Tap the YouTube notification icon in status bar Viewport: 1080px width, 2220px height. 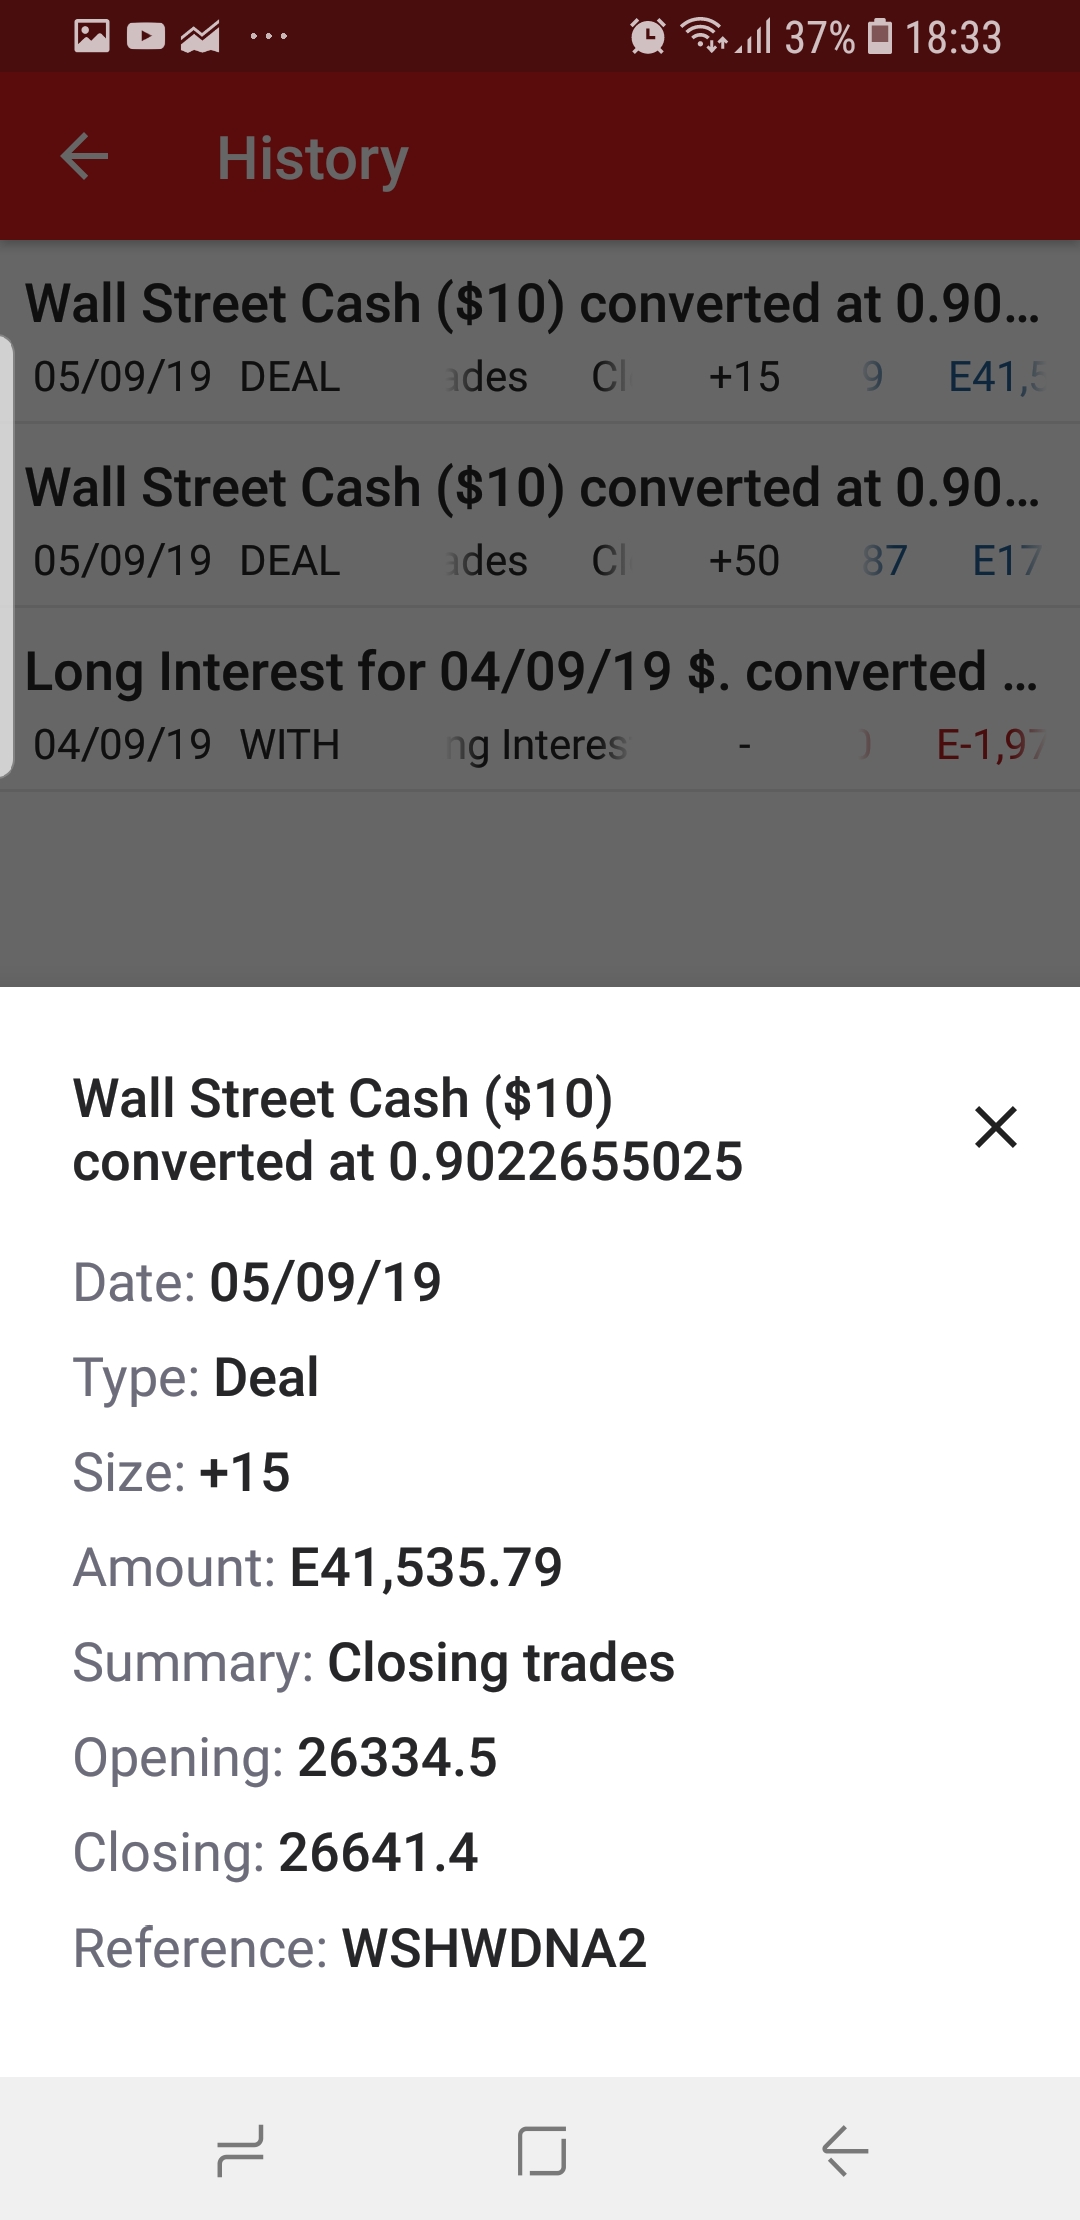pyautogui.click(x=146, y=37)
